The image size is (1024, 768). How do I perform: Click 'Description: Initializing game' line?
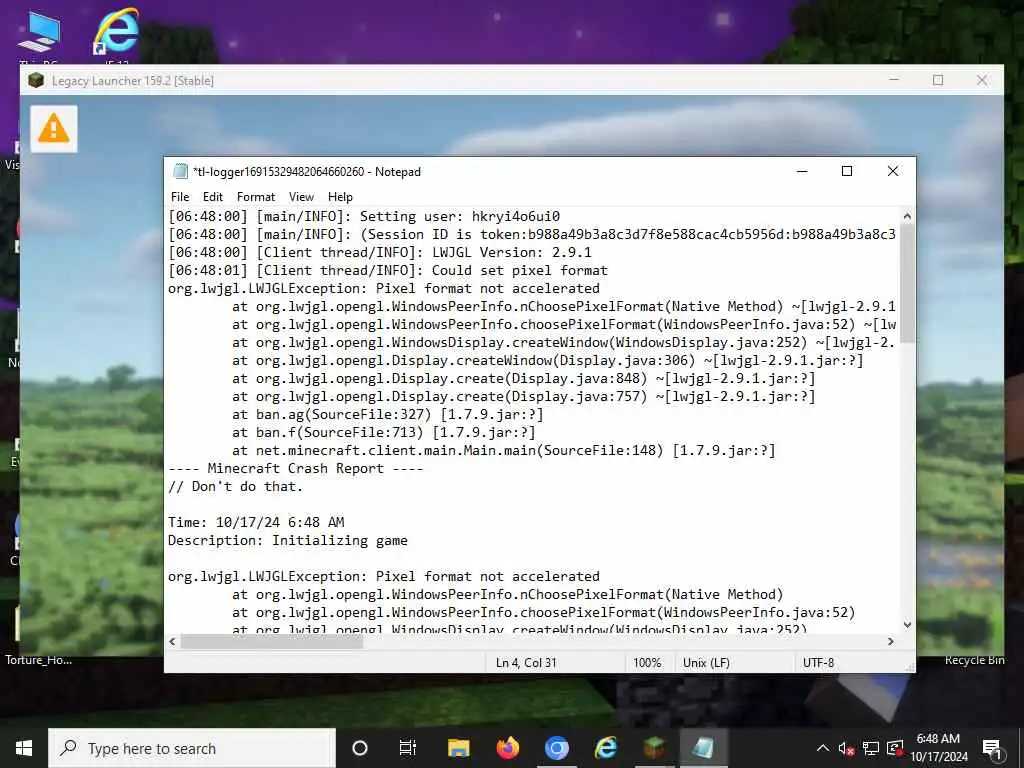[287, 541]
